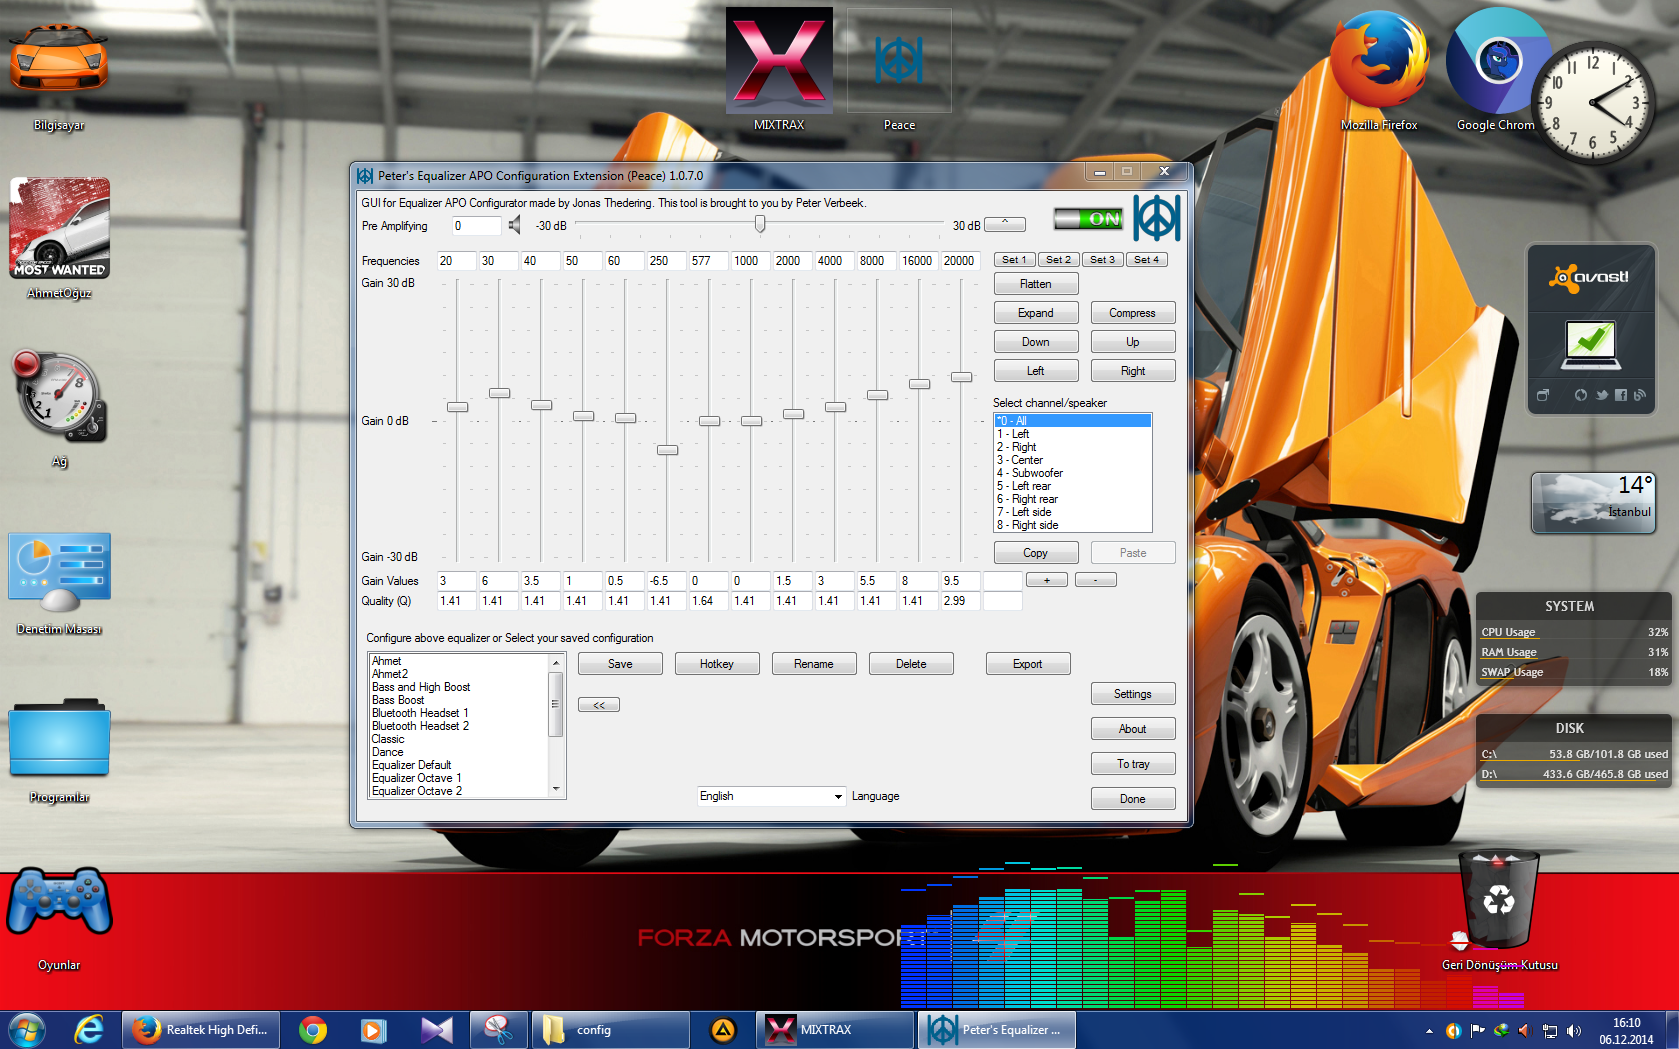Open Peace Settings
Viewport: 1679px width, 1049px height.
point(1133,694)
